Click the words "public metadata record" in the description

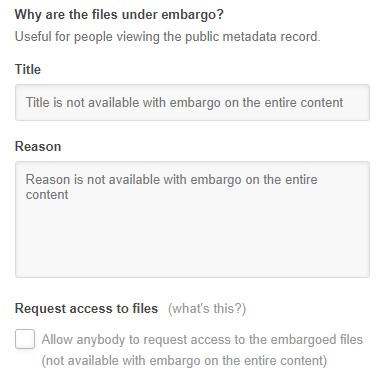coord(252,36)
